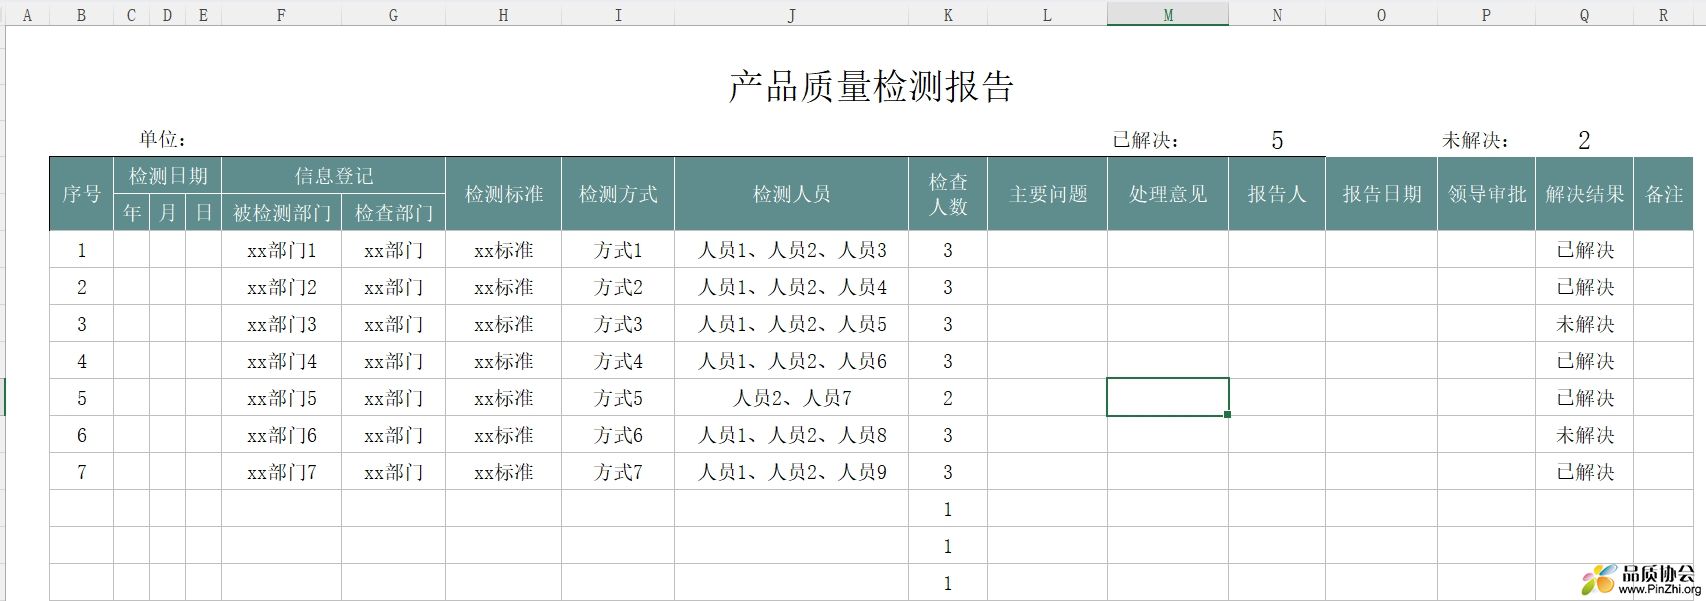Click the 主要问题 header cell
The width and height of the screenshot is (1706, 601).
coord(1047,194)
